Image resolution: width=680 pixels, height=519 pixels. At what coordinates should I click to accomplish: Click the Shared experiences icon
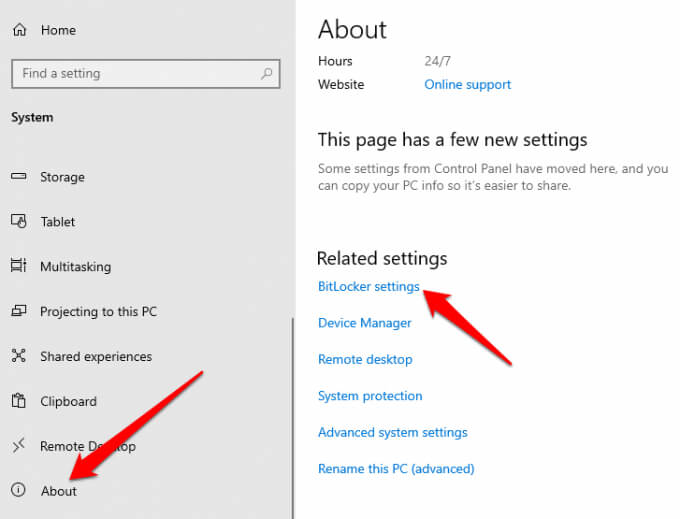pyautogui.click(x=18, y=356)
